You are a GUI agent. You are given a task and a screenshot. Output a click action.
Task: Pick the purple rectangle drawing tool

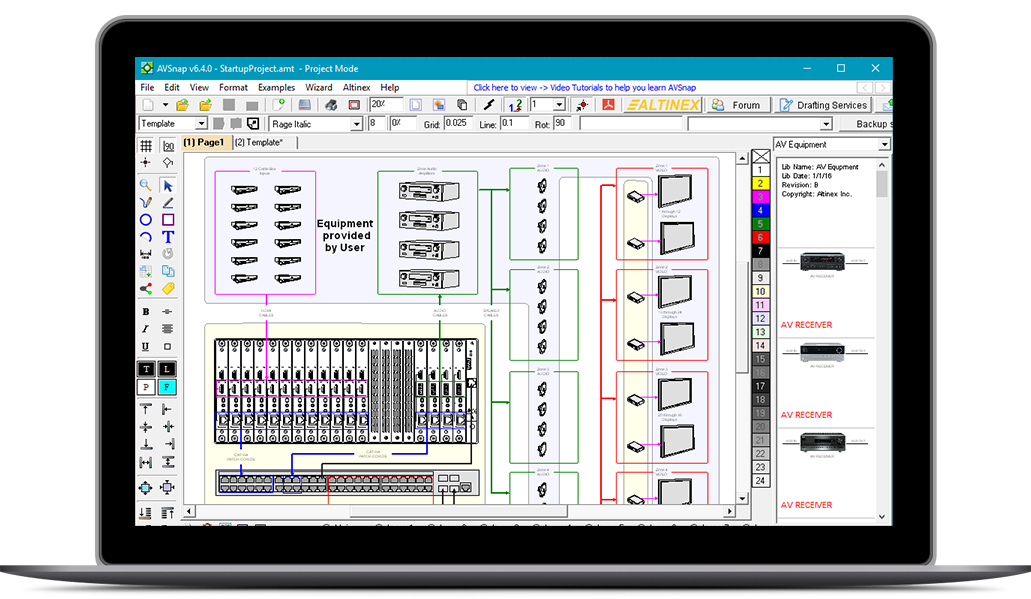pos(168,220)
